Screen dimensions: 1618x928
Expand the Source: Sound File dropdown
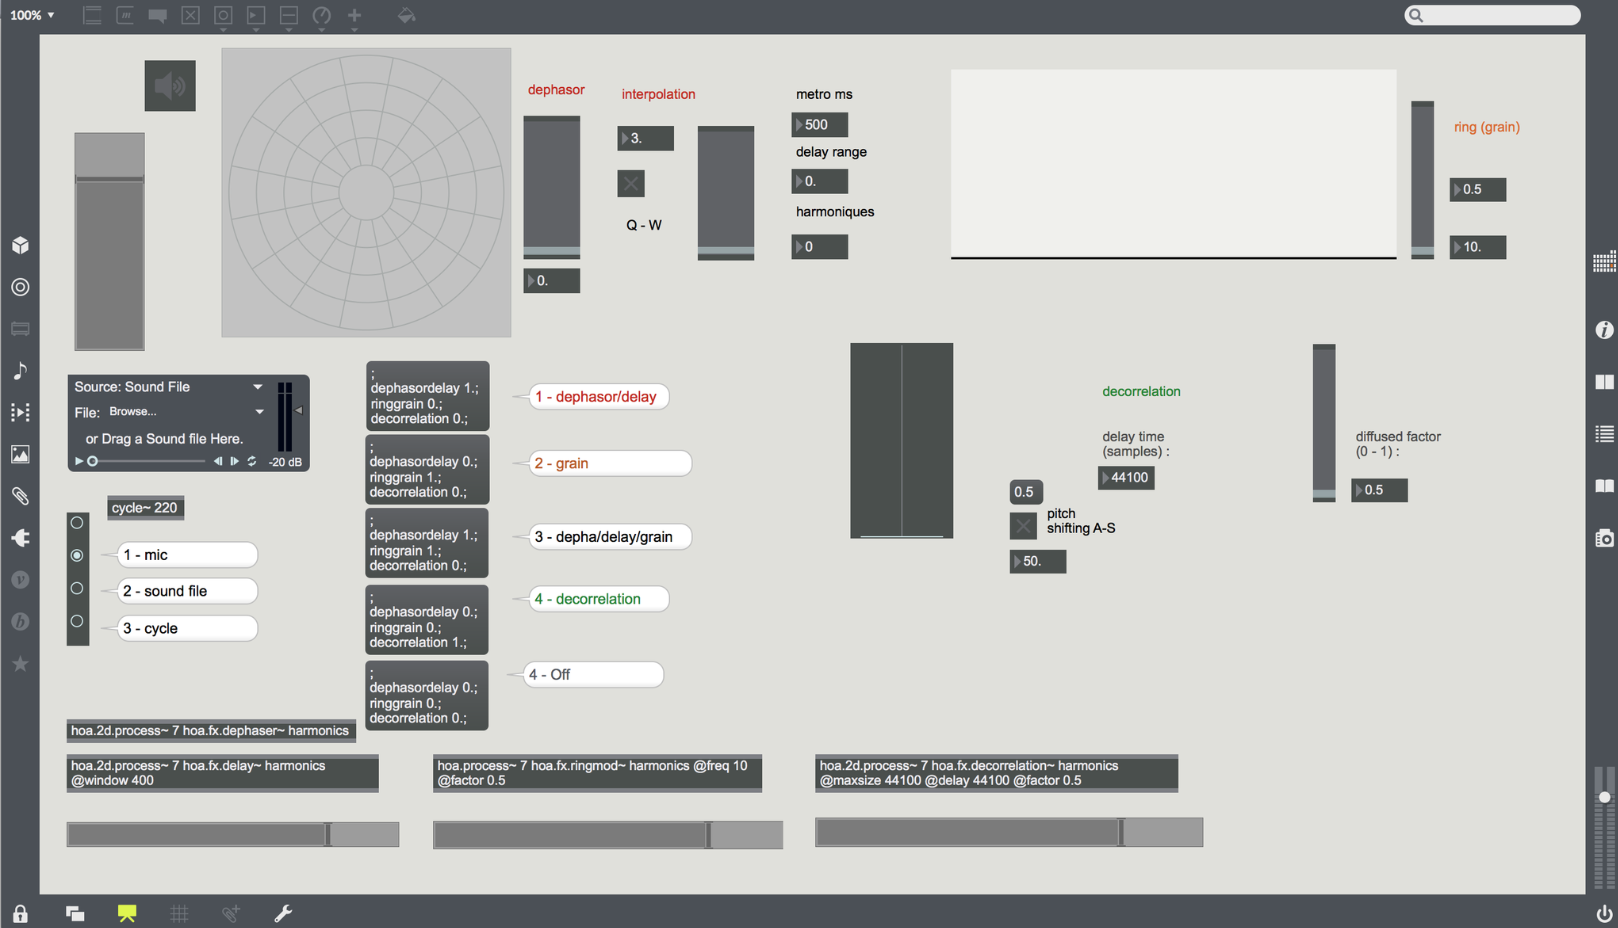point(258,387)
